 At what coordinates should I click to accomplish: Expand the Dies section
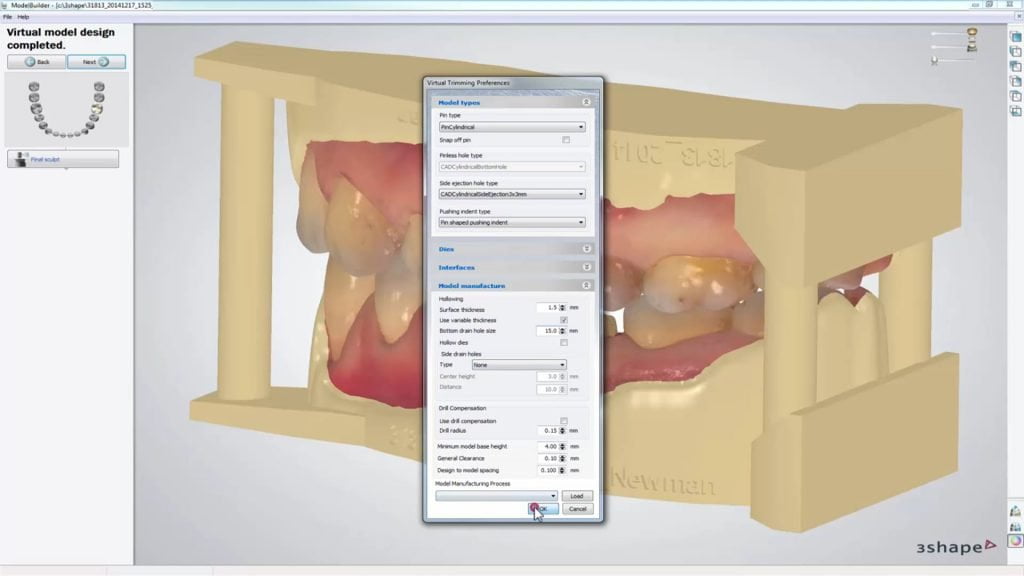[x=512, y=249]
